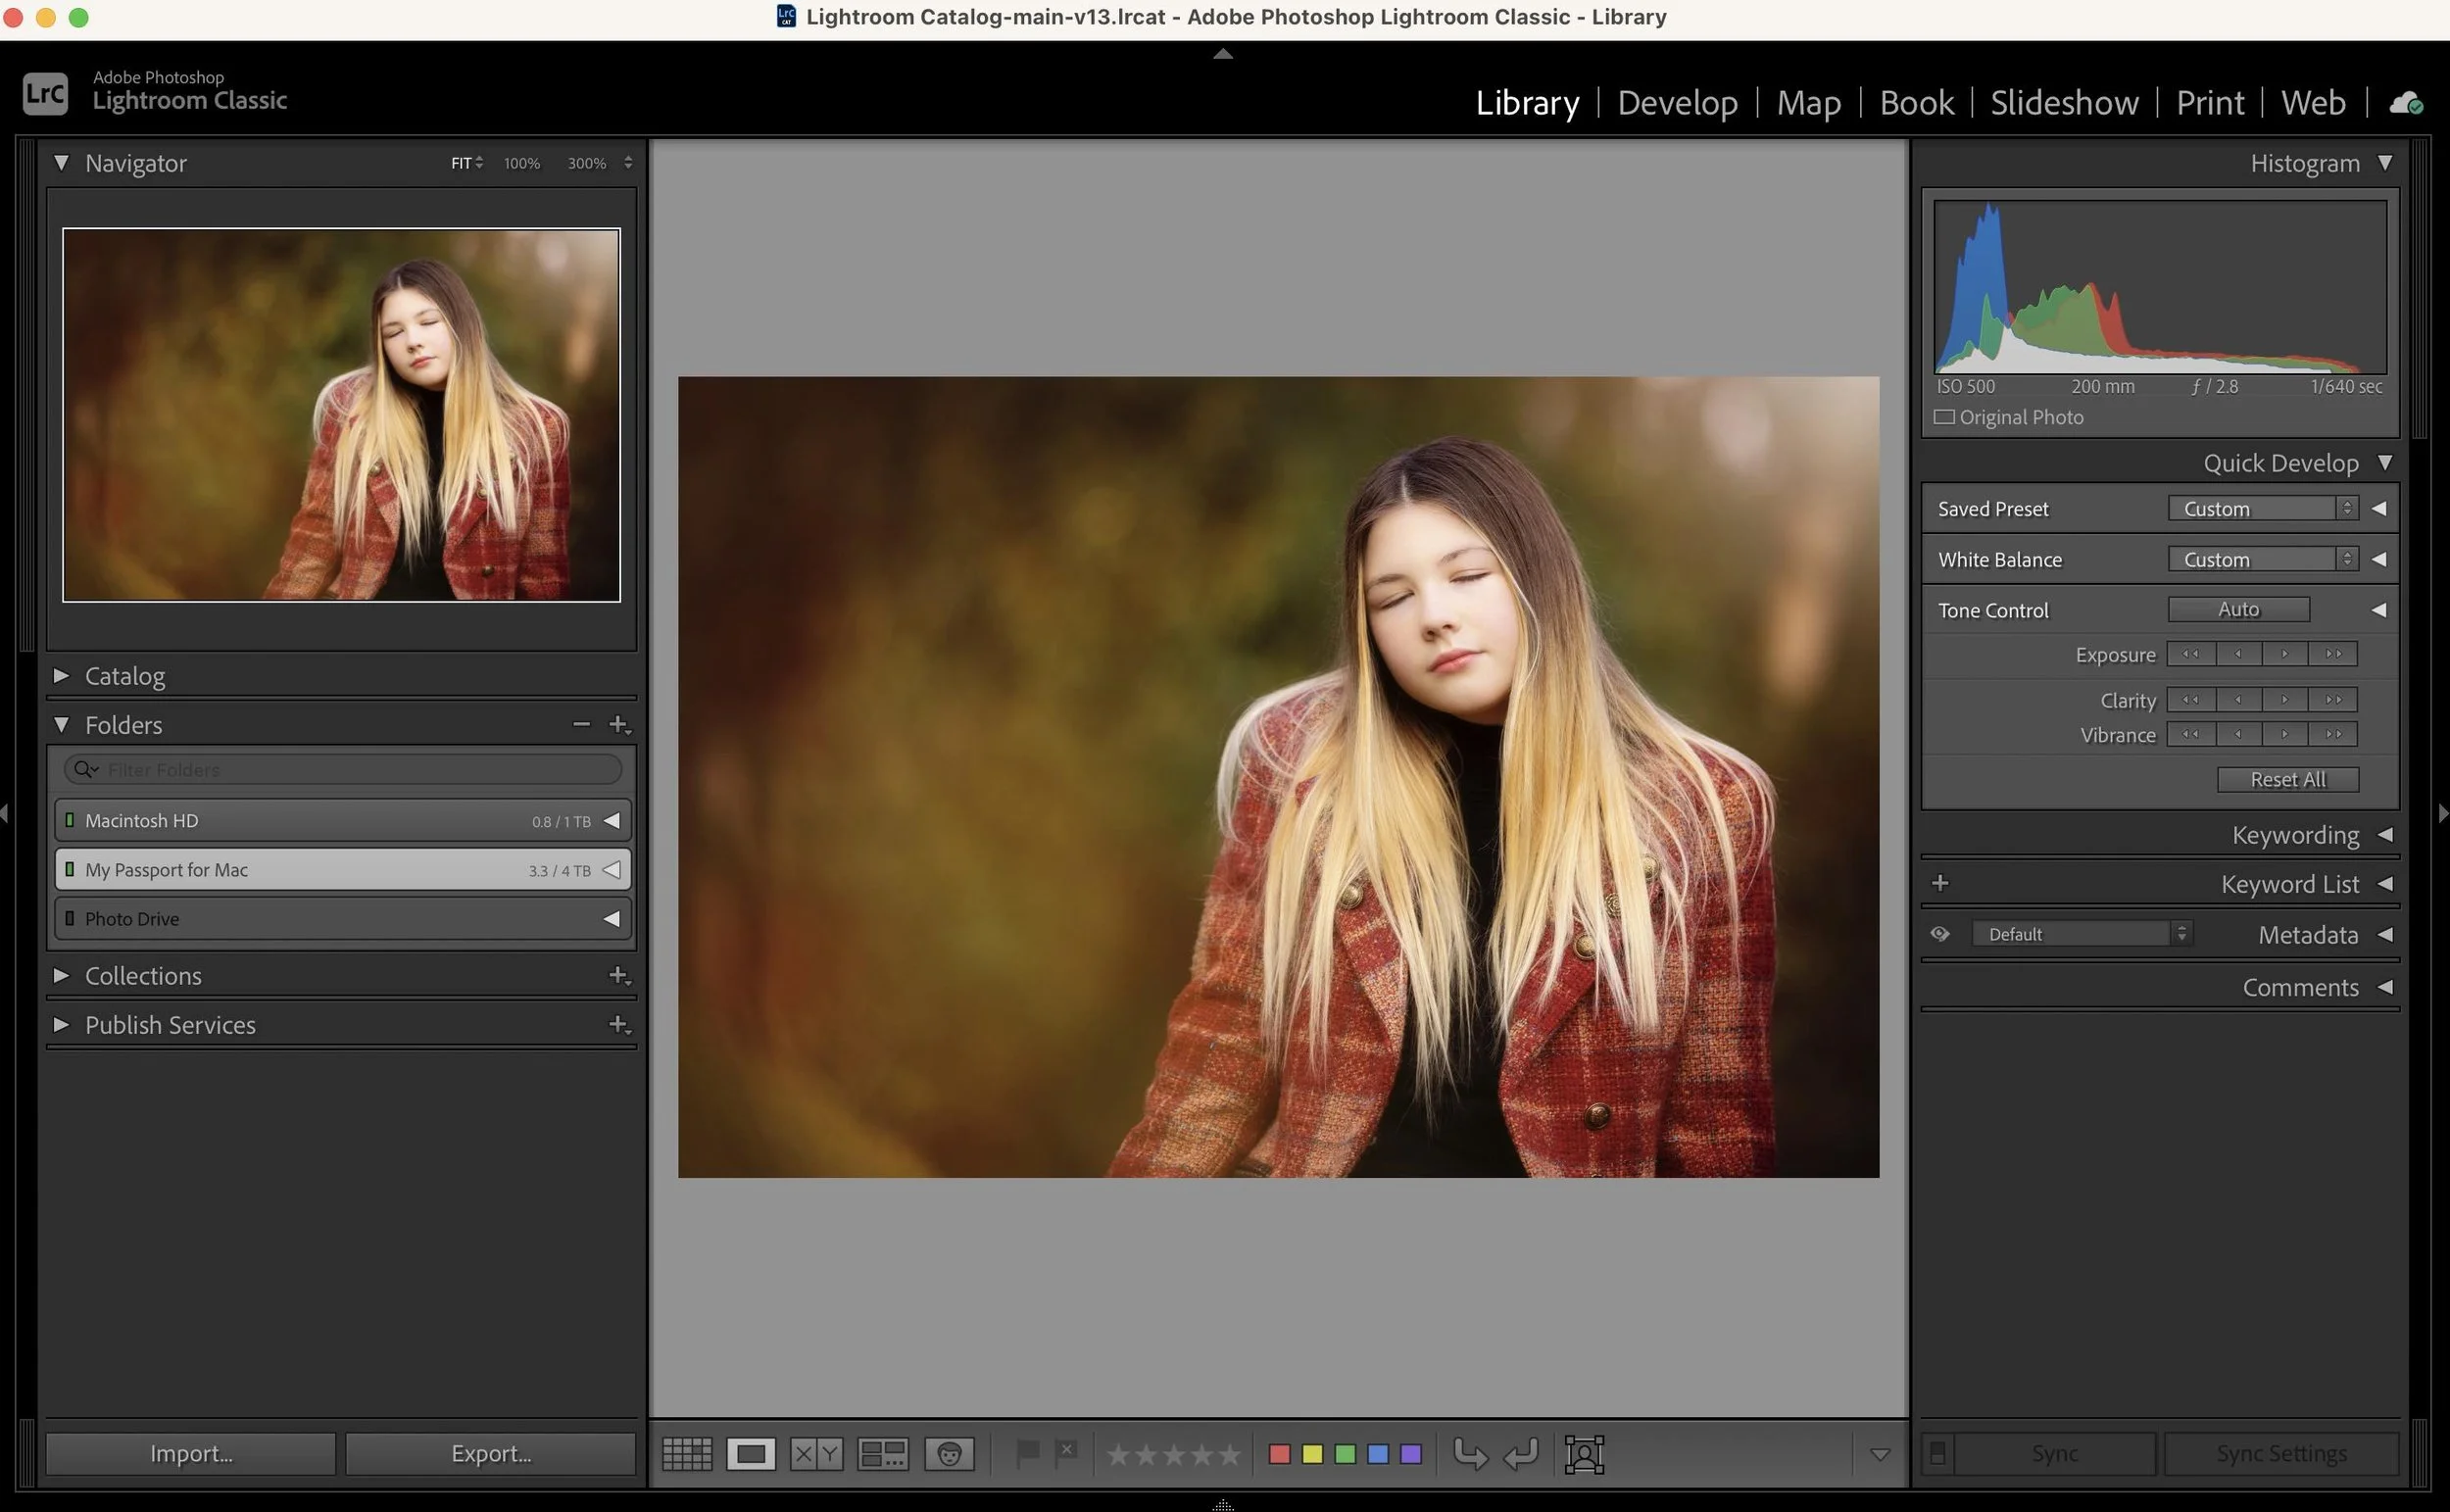Open Survey view icon
The image size is (2450, 1512).
pyautogui.click(x=883, y=1454)
